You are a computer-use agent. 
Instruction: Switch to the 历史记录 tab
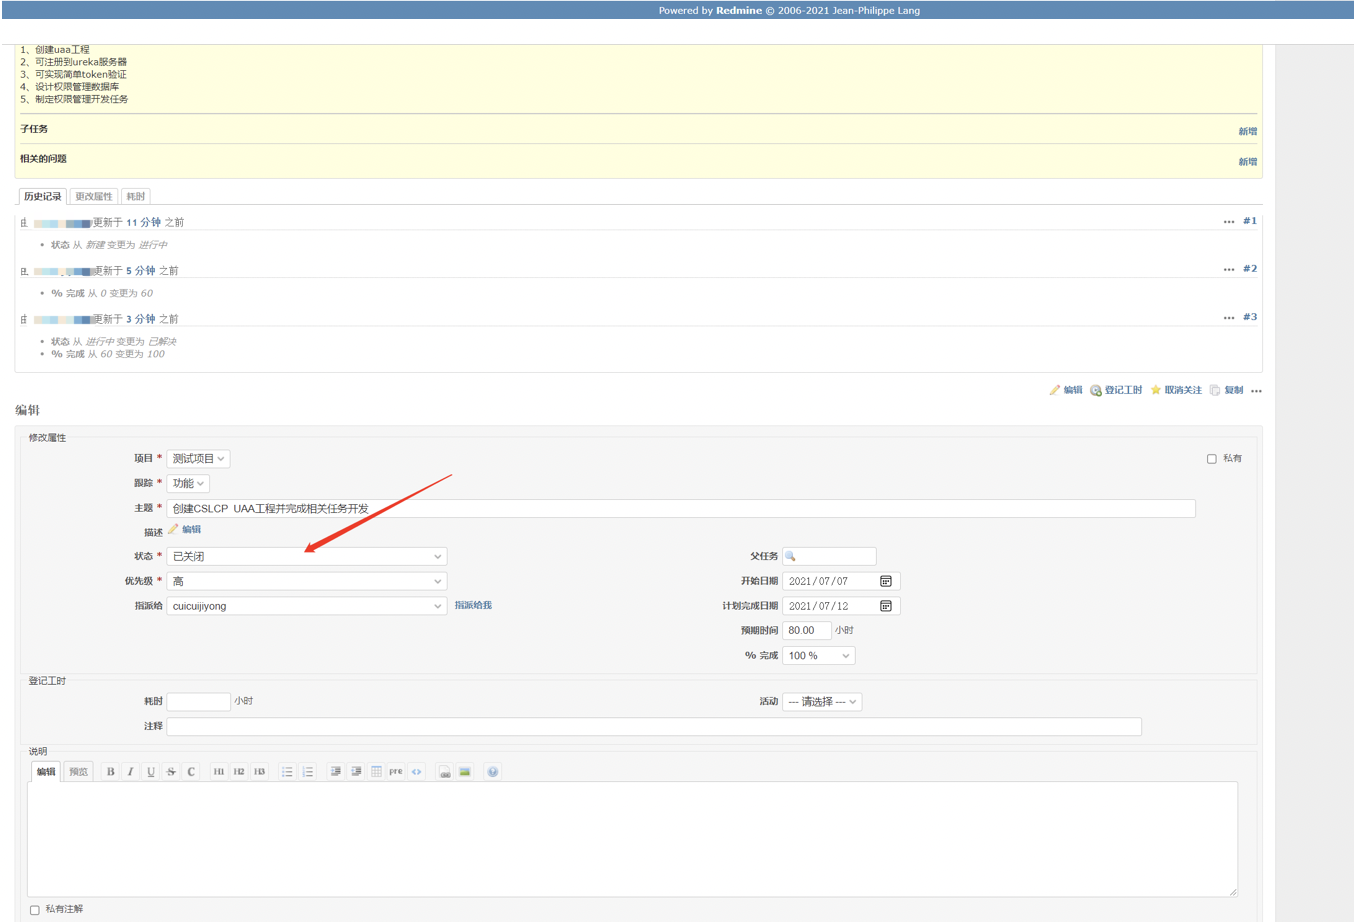(43, 196)
